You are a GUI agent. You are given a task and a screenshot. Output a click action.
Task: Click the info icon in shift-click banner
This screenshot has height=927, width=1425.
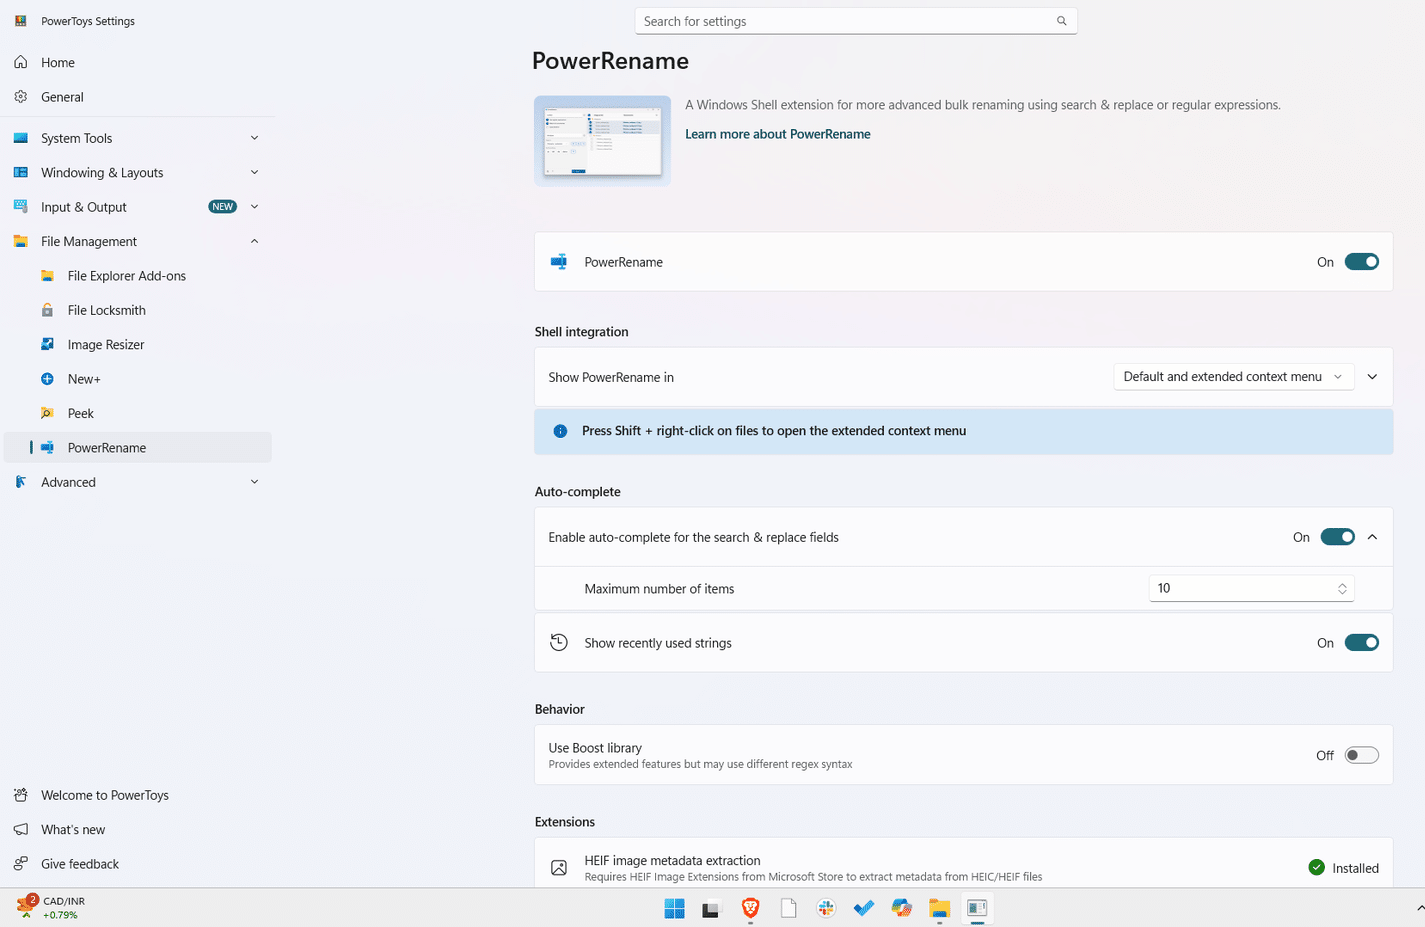(560, 431)
